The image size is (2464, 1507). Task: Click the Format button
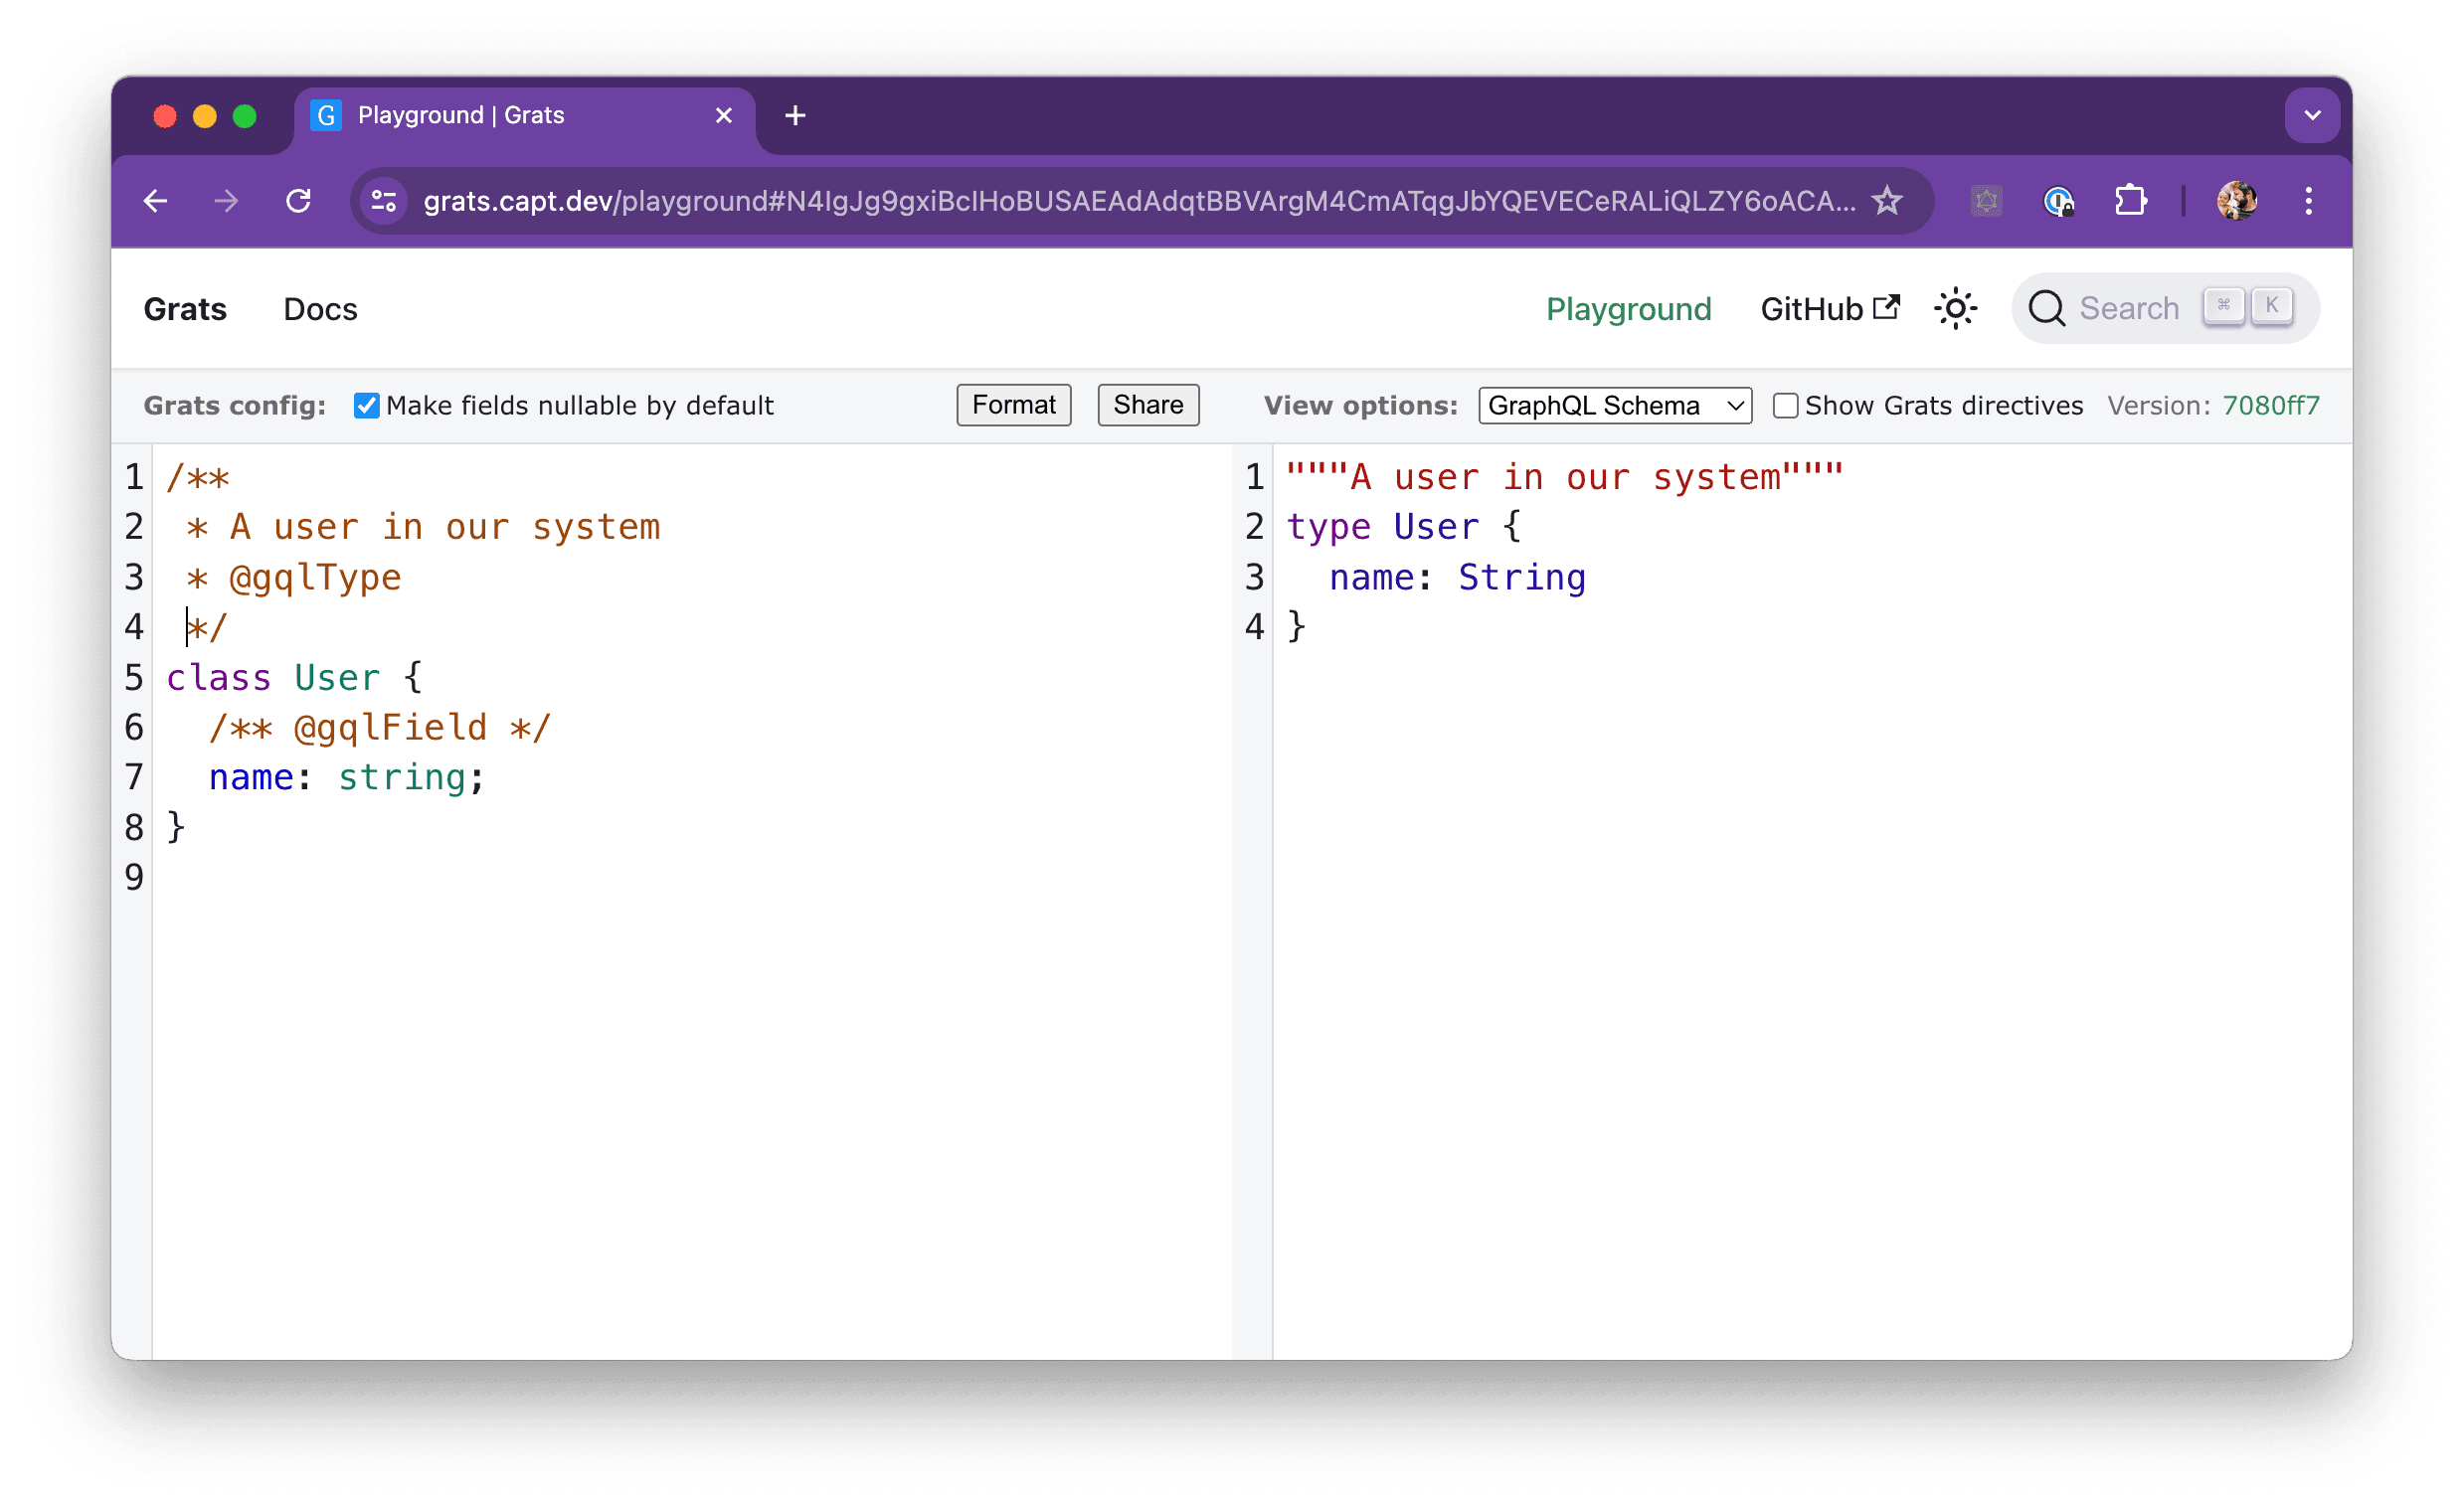pyautogui.click(x=1013, y=405)
